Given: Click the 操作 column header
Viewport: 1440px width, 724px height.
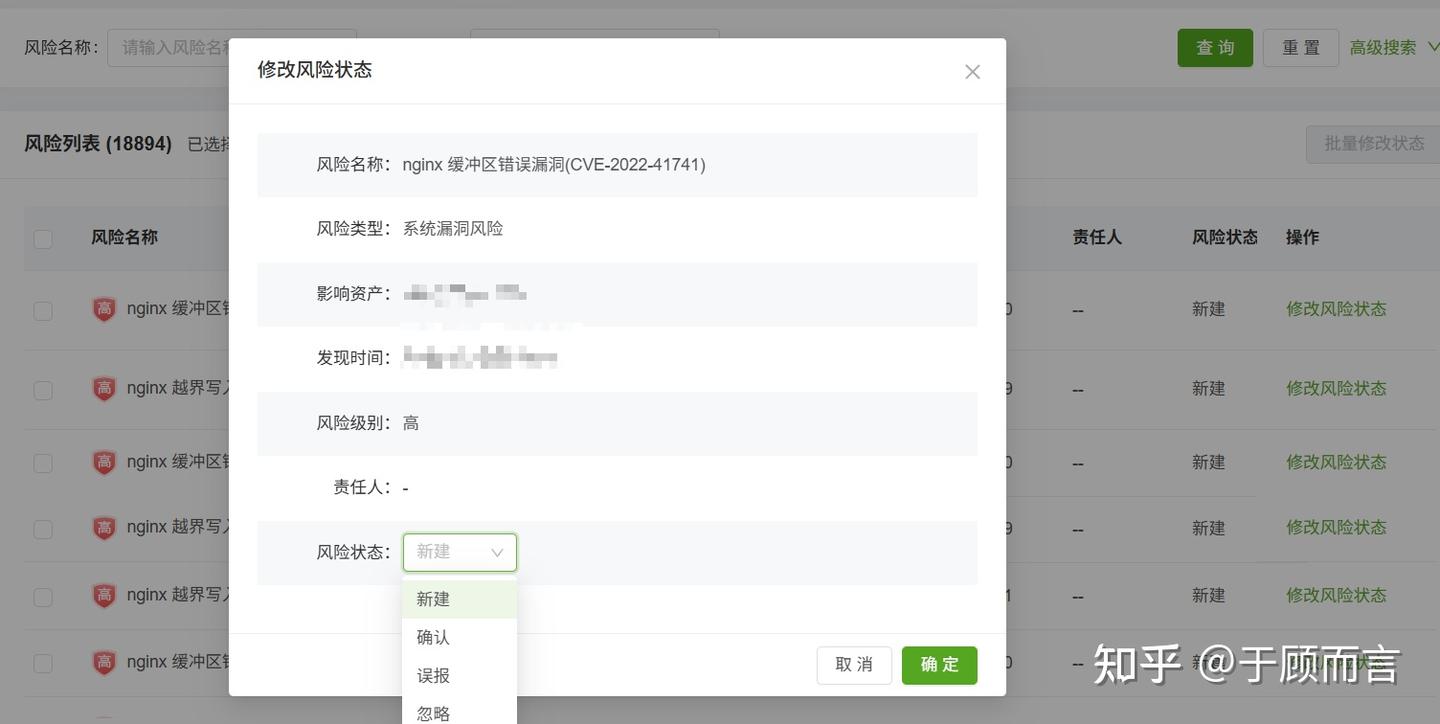Looking at the screenshot, I should click(1302, 237).
